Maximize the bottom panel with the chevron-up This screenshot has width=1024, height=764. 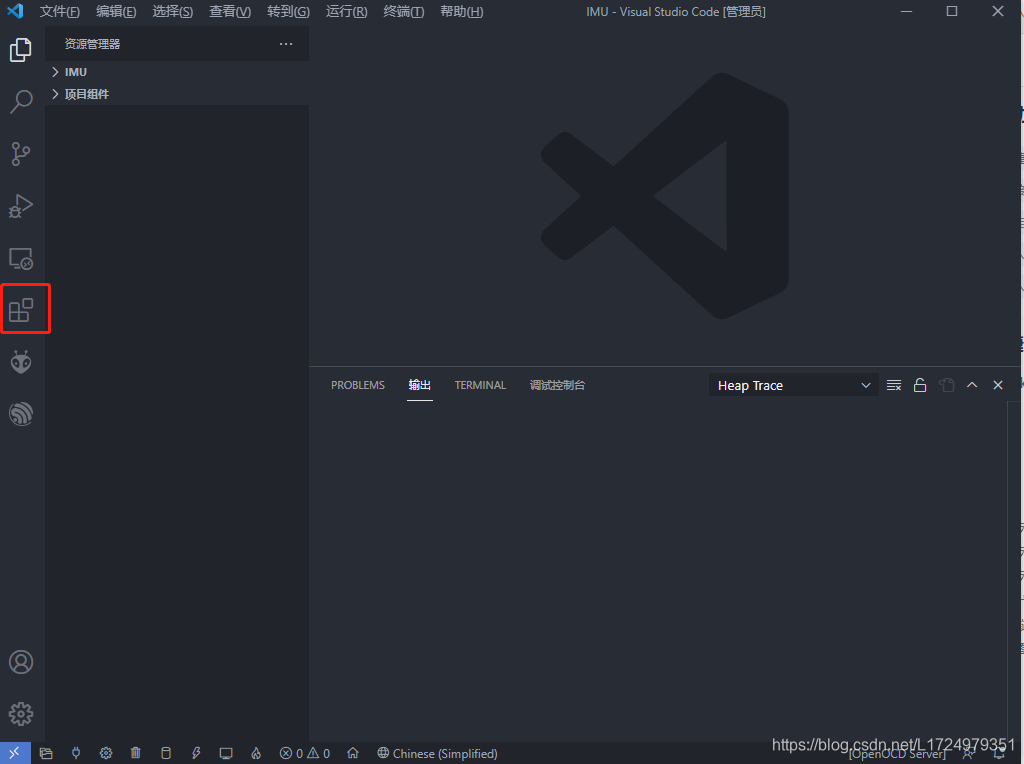click(x=972, y=385)
